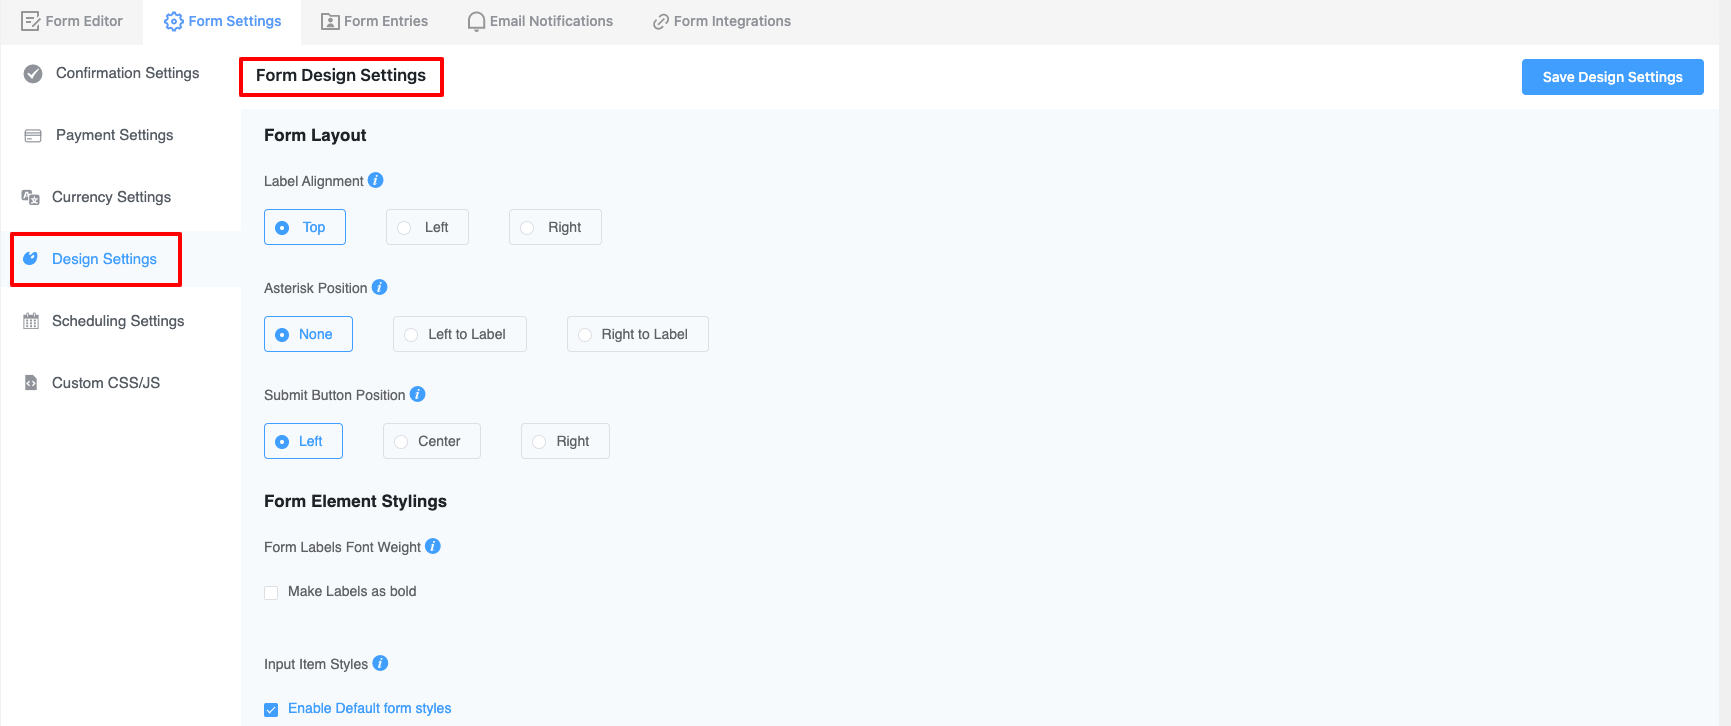Screen dimensions: 1731x726
Task: Click info icon beside Form Labels Font Weight
Action: 433,546
